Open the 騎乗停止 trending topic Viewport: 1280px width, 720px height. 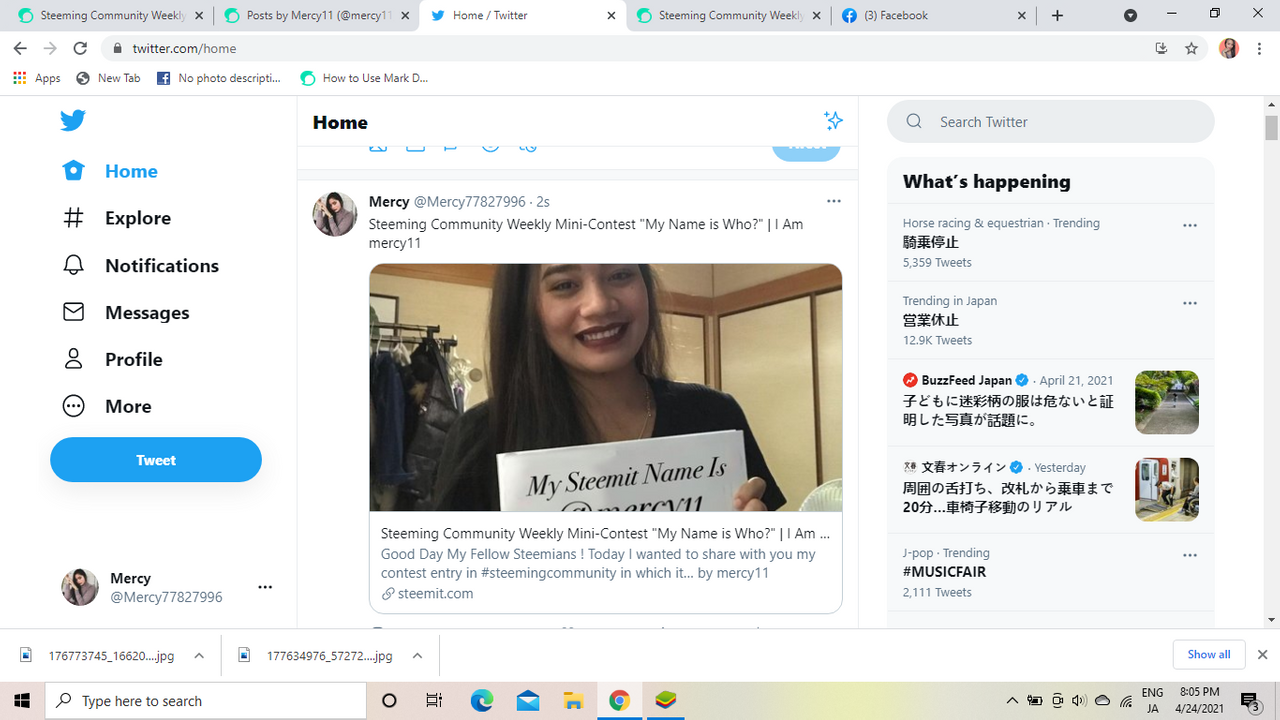click(931, 242)
